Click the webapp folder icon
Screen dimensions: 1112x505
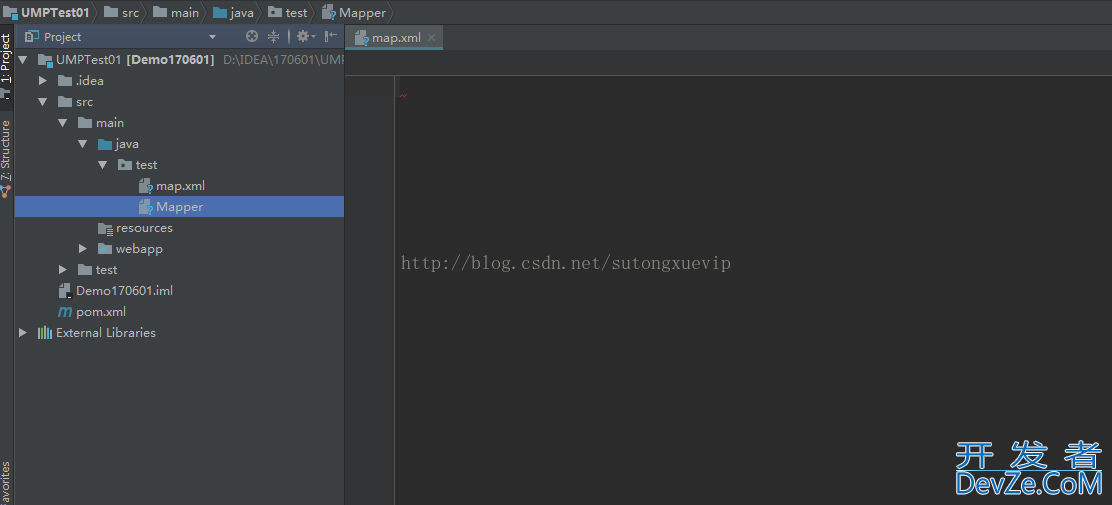pos(105,249)
